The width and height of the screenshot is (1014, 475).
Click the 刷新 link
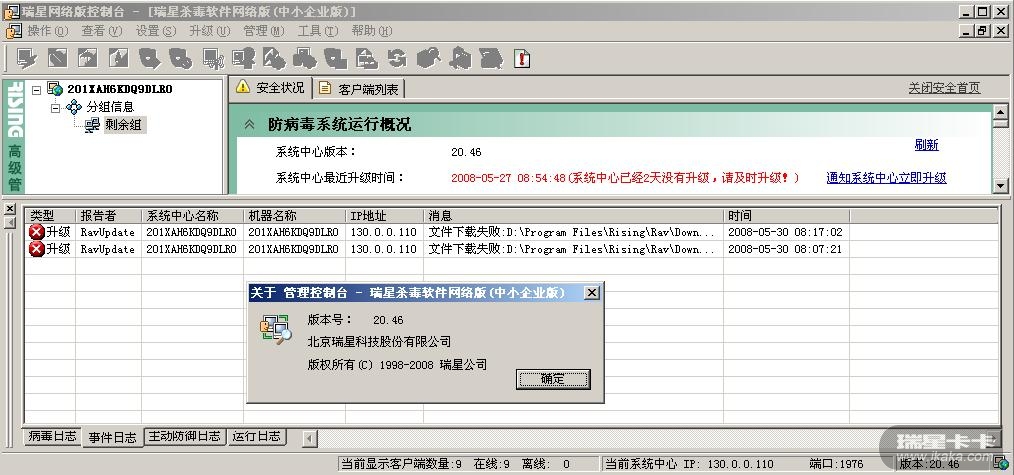pyautogui.click(x=926, y=145)
